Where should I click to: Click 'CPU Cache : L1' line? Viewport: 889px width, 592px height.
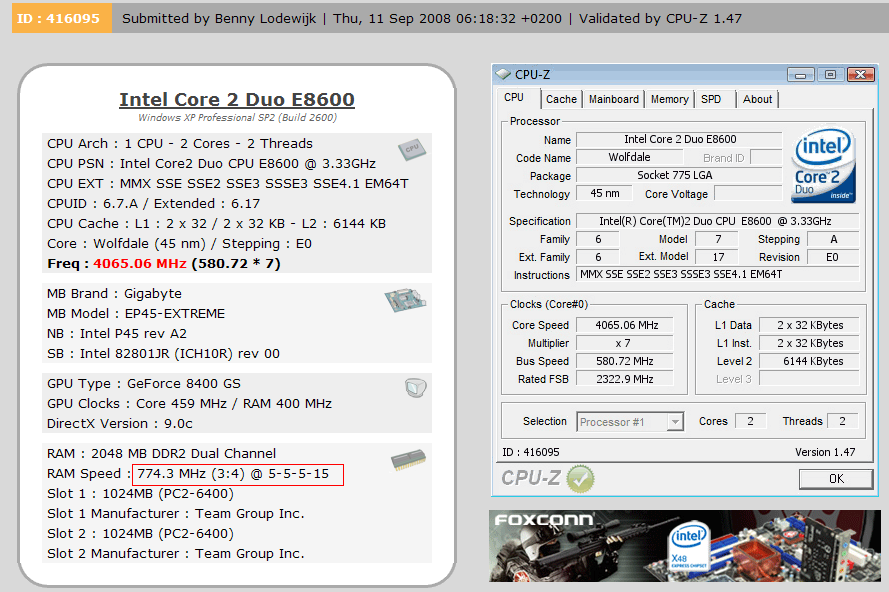(217, 224)
